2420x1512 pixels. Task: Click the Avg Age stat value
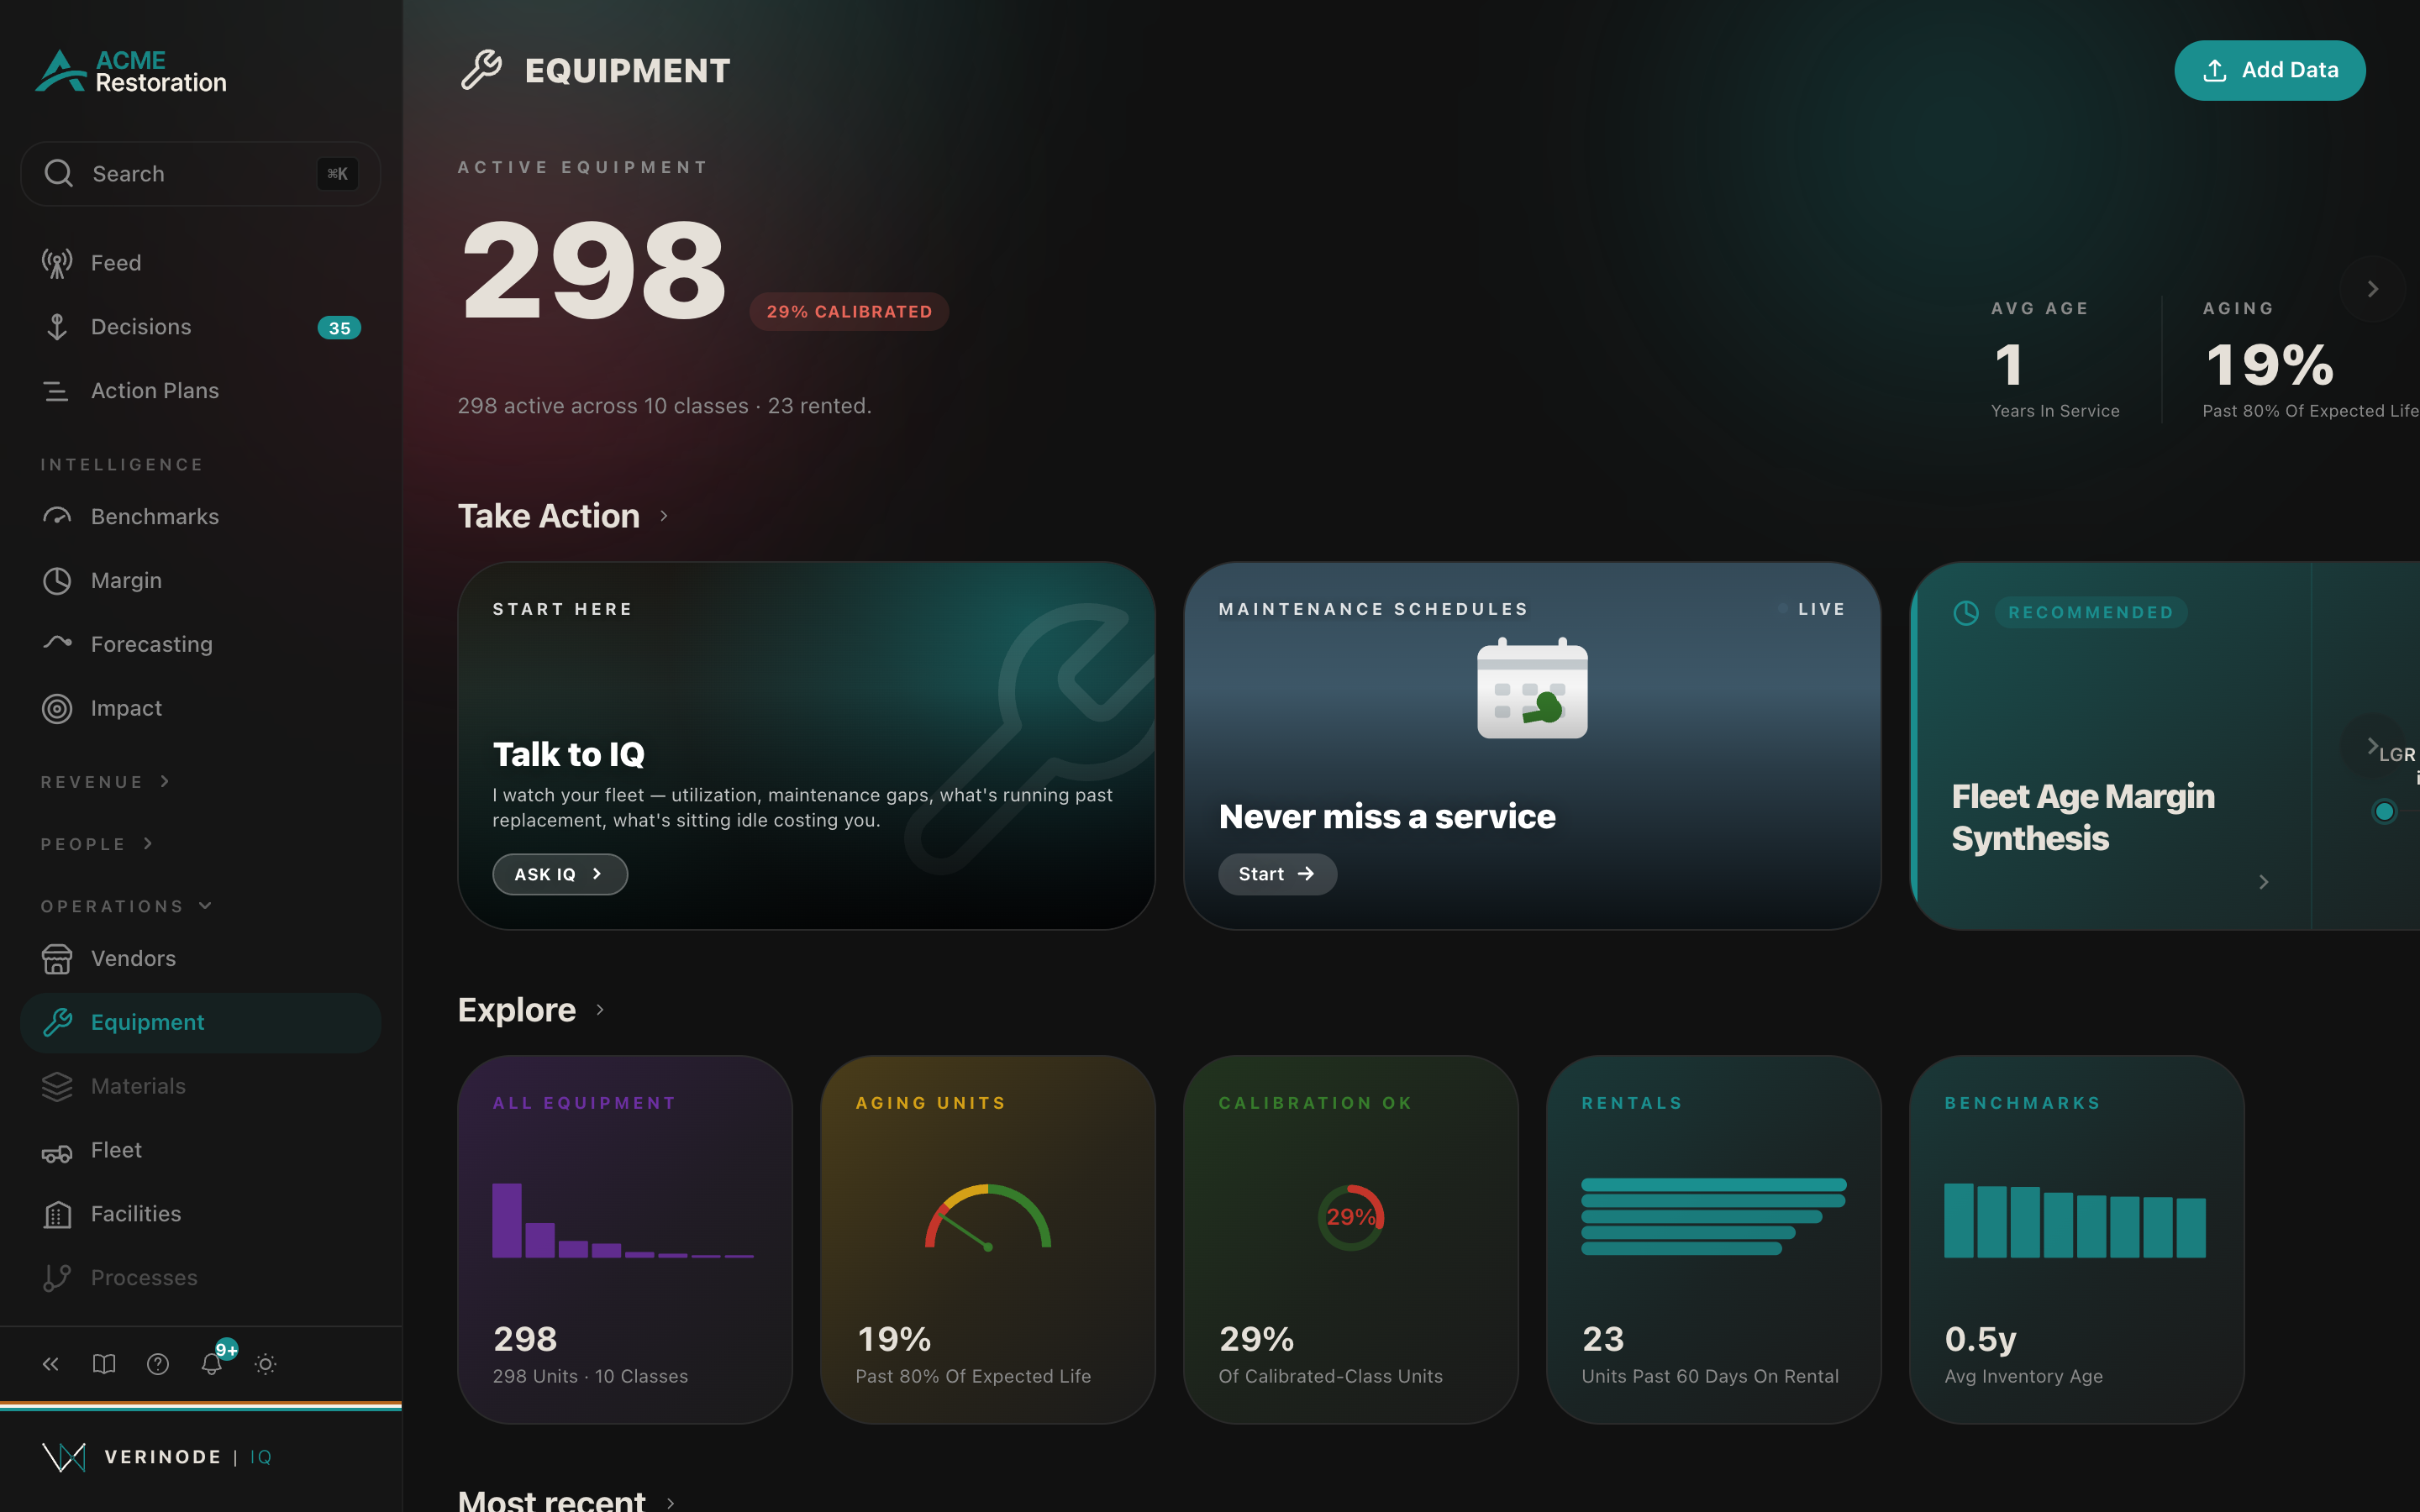point(2009,365)
